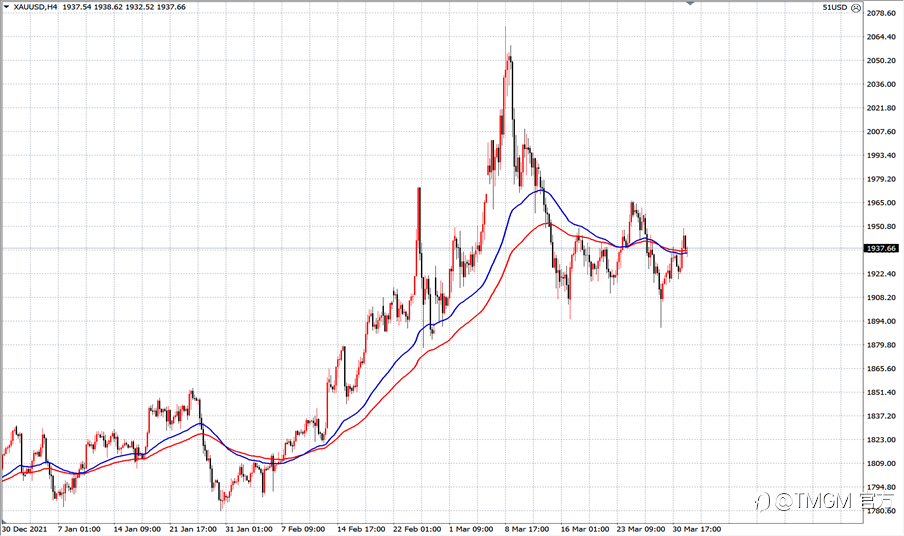The width and height of the screenshot is (904, 536).
Task: Click the current price tag 1937.66
Action: [882, 248]
